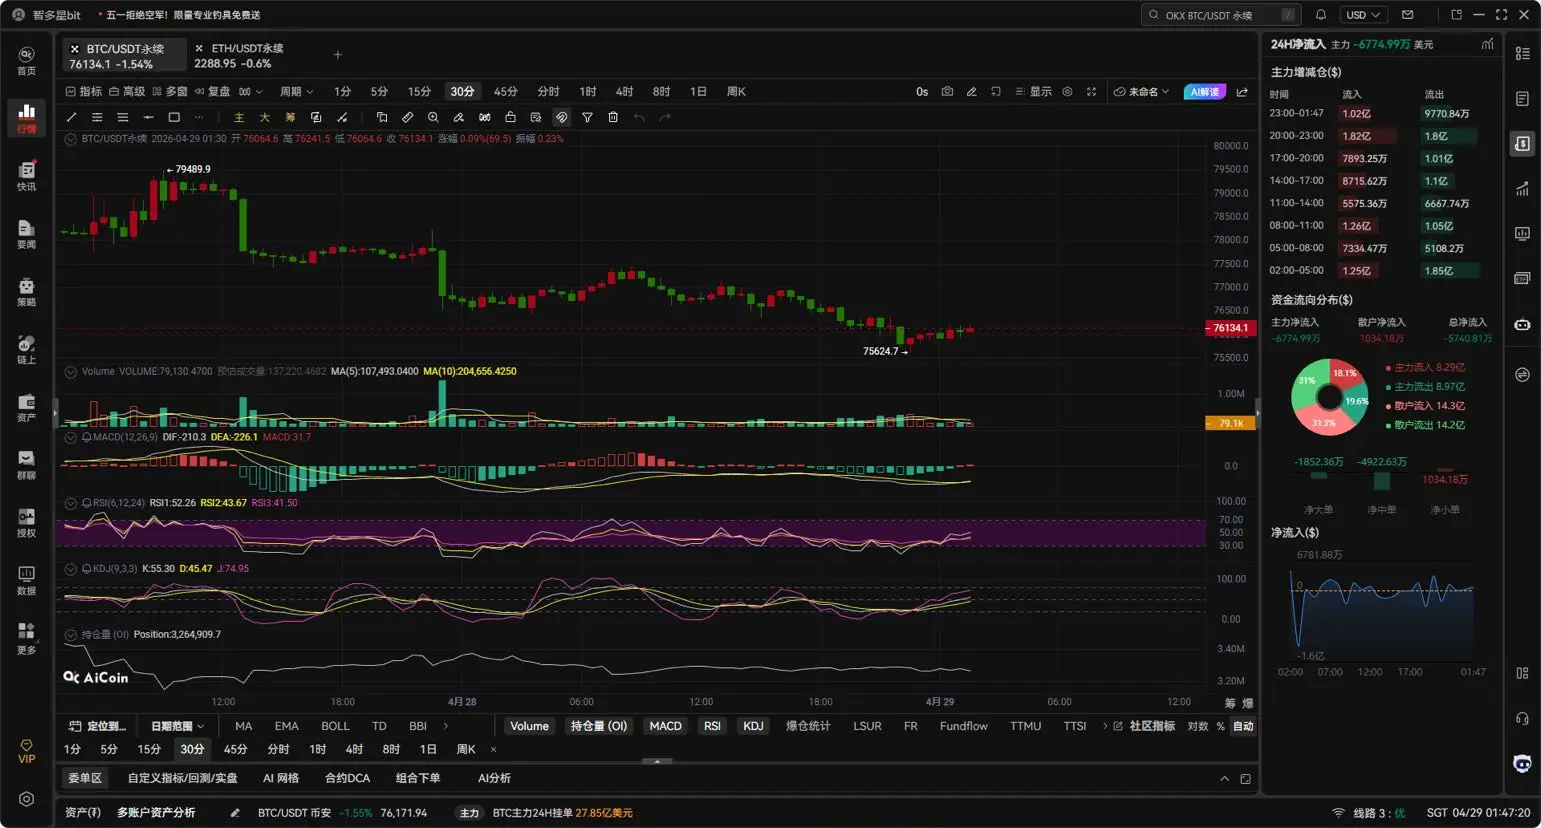Expand the 周期 period dropdown
Viewport: 1541px width, 828px height.
(x=296, y=92)
